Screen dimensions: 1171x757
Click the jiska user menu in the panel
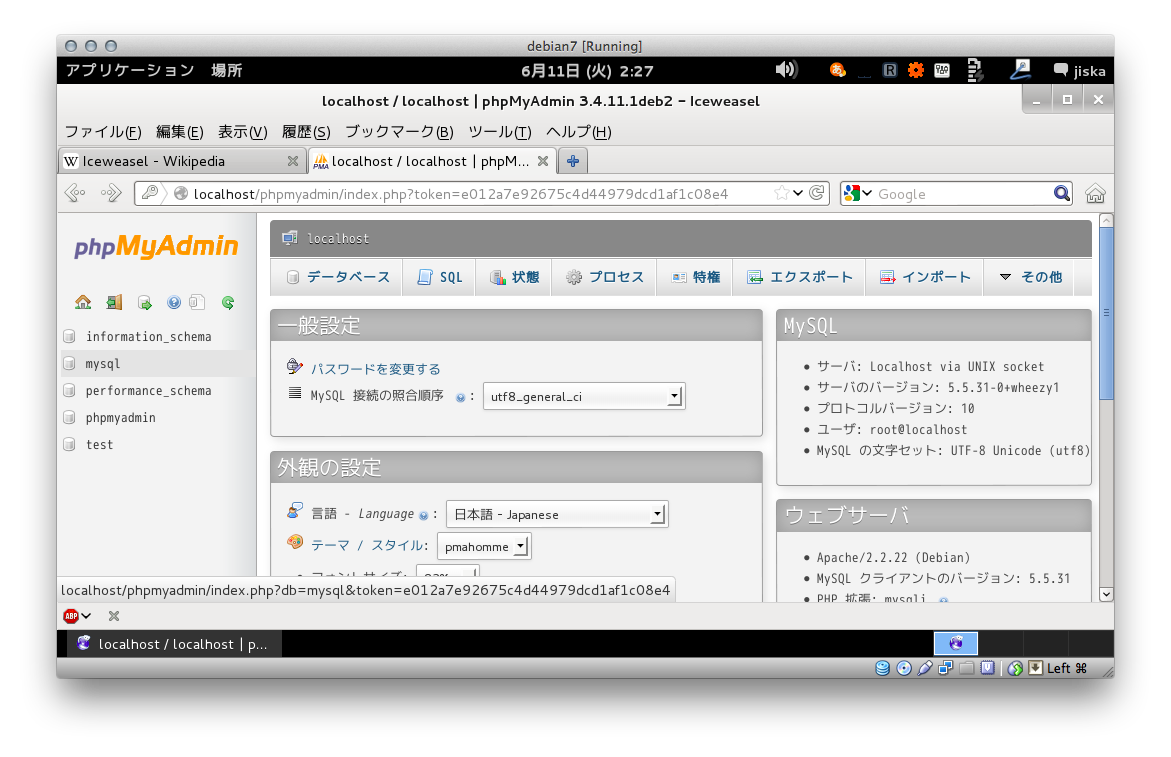click(x=1080, y=71)
